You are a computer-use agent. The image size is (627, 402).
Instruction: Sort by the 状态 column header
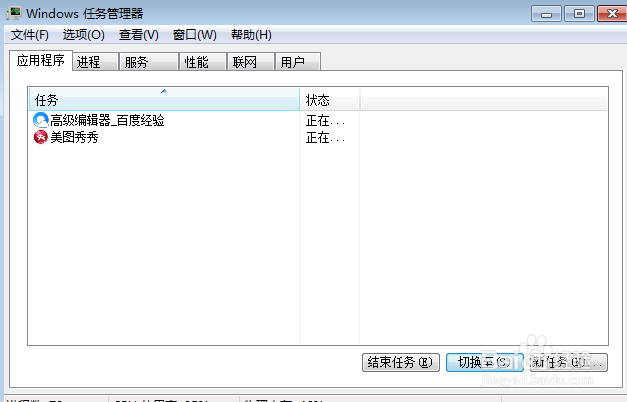329,99
